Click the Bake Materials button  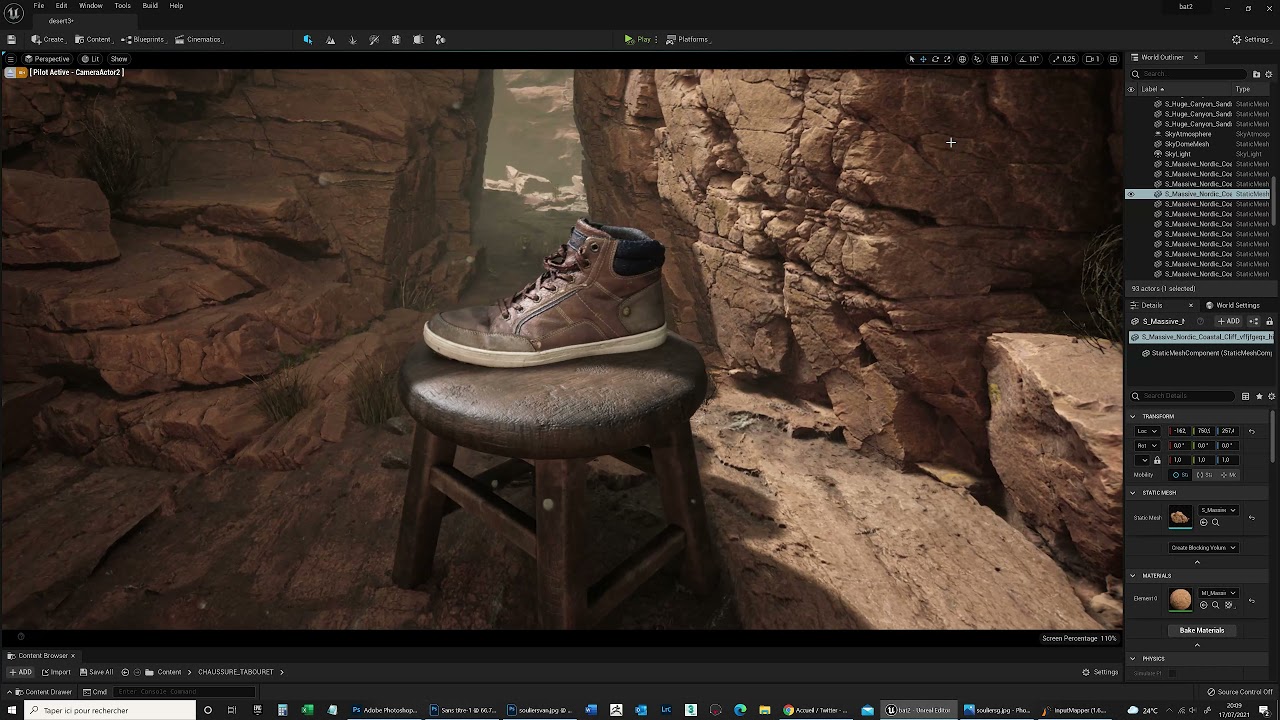pos(1201,631)
